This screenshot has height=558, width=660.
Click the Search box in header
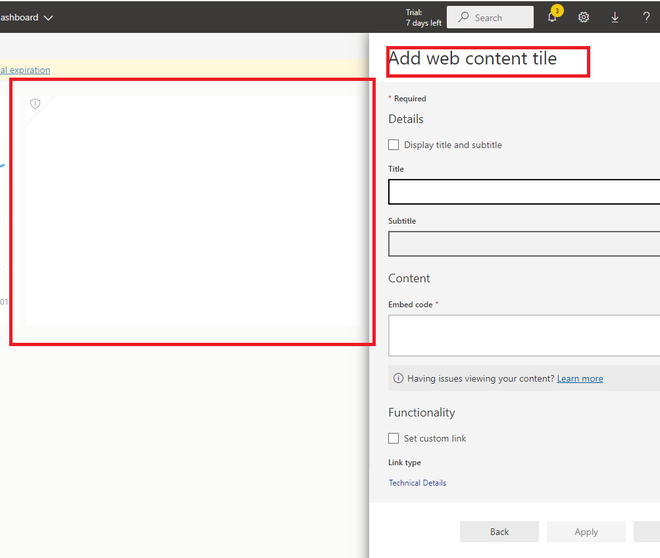click(490, 17)
